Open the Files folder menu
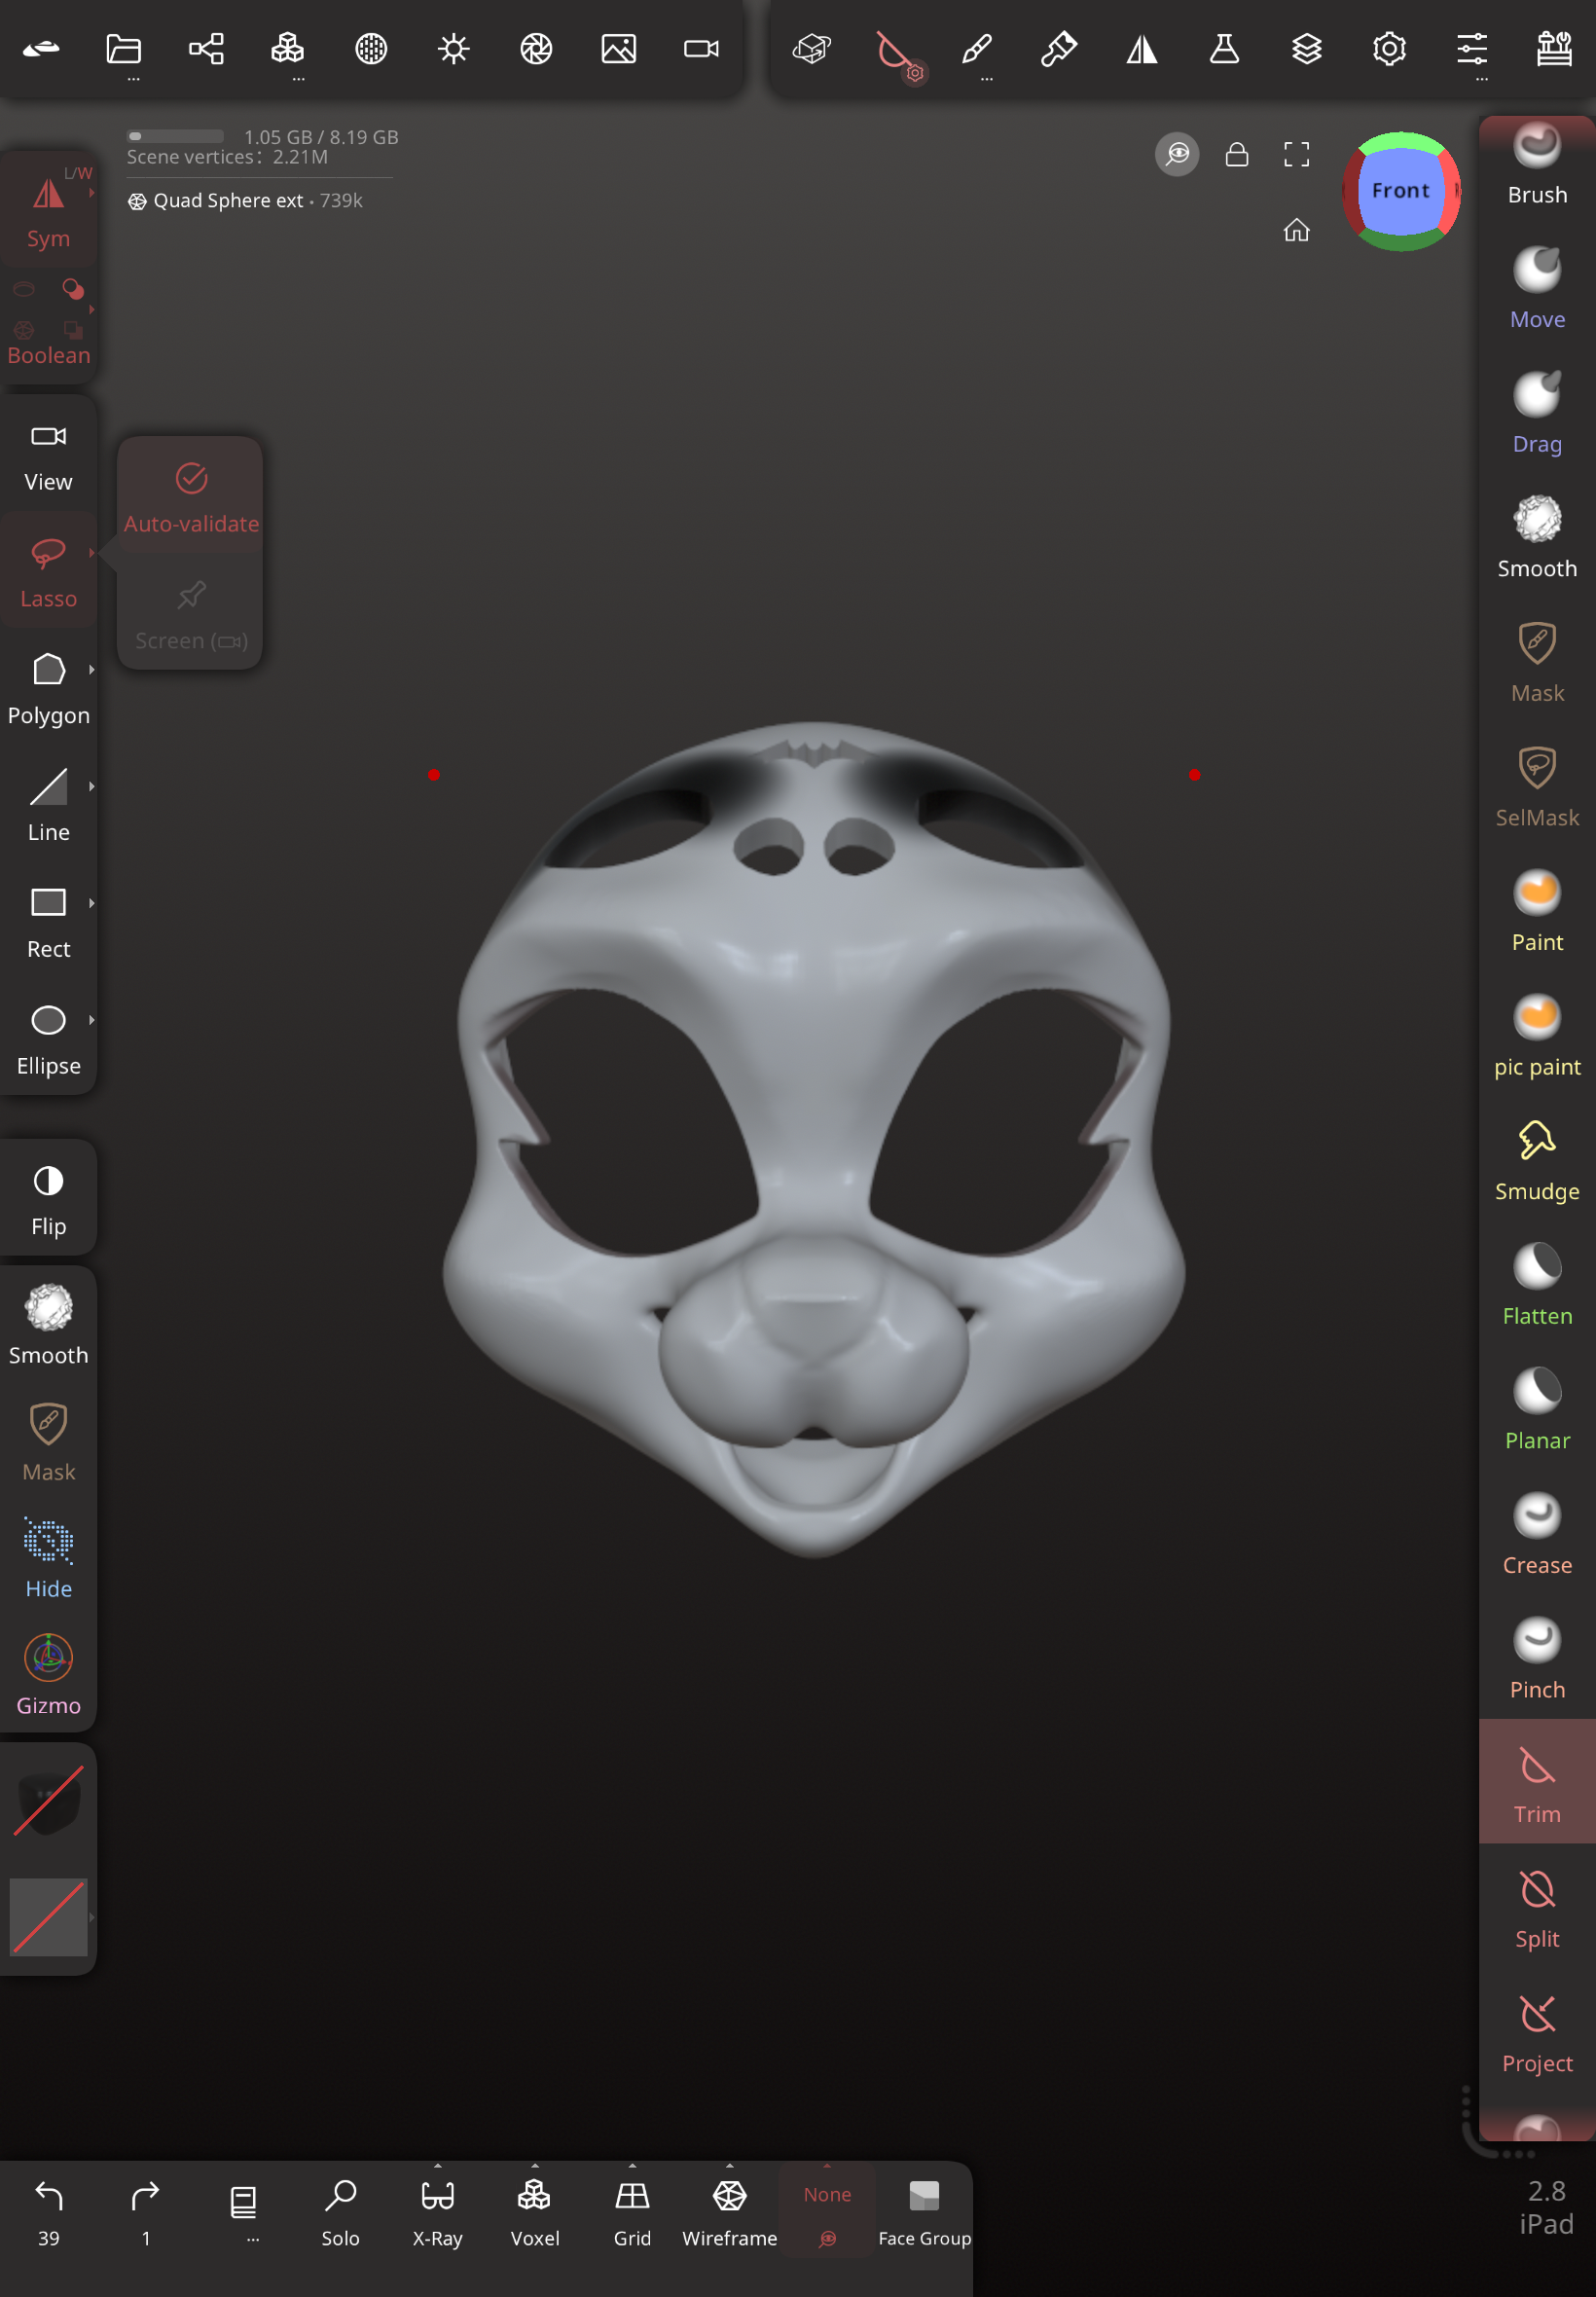Screen dimensions: 1596x2297 point(123,49)
